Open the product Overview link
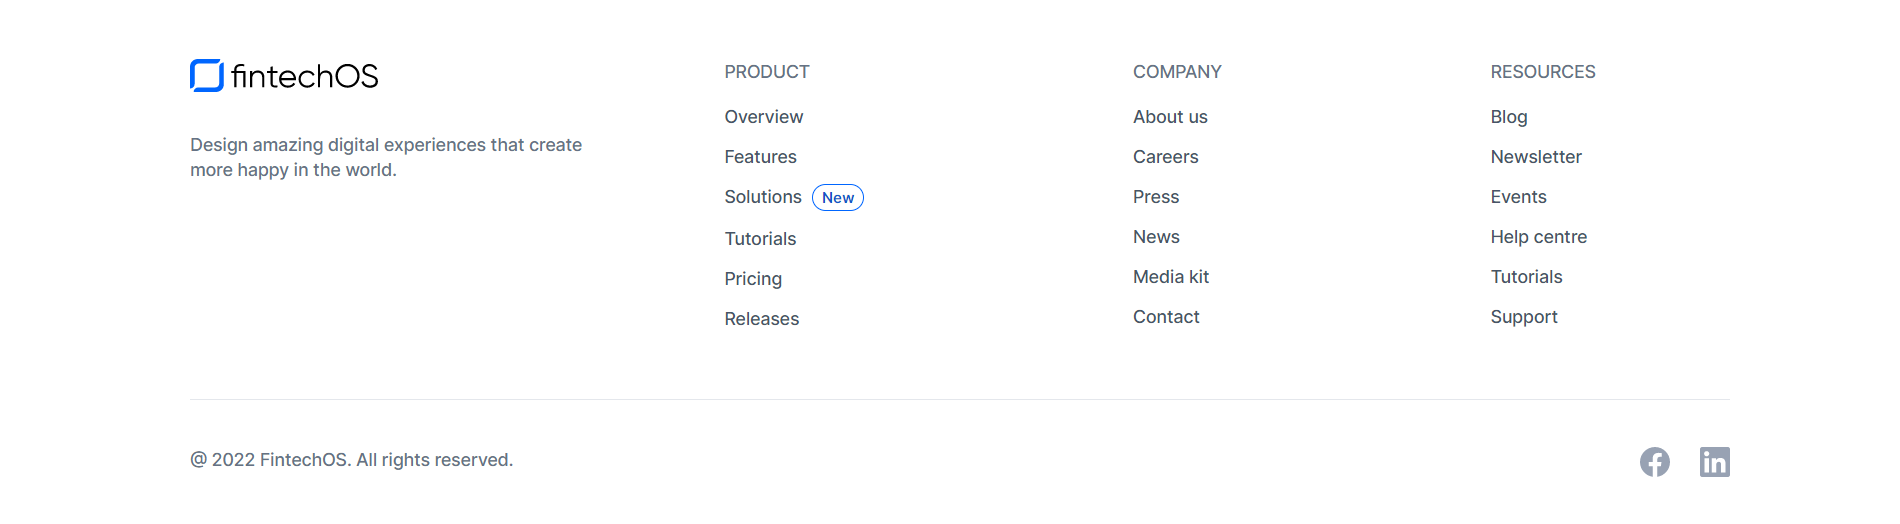The height and width of the screenshot is (524, 1900). (763, 117)
